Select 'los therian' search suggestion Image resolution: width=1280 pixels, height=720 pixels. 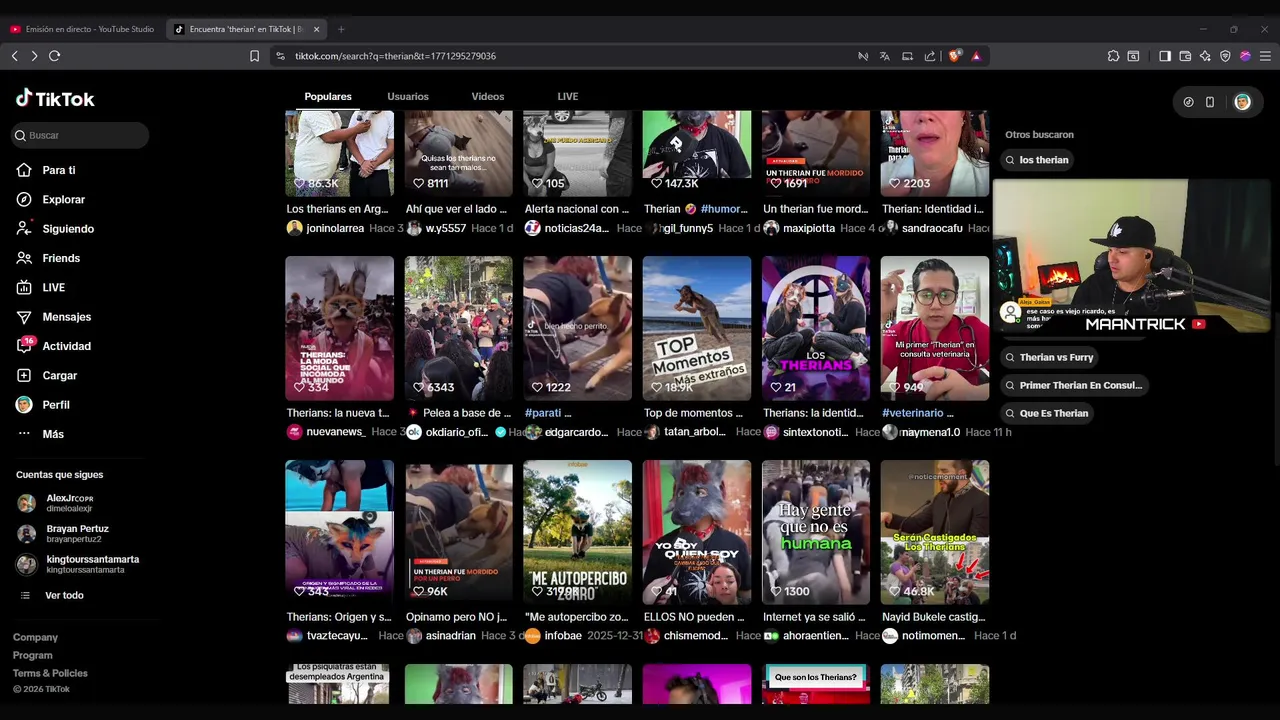(1037, 160)
